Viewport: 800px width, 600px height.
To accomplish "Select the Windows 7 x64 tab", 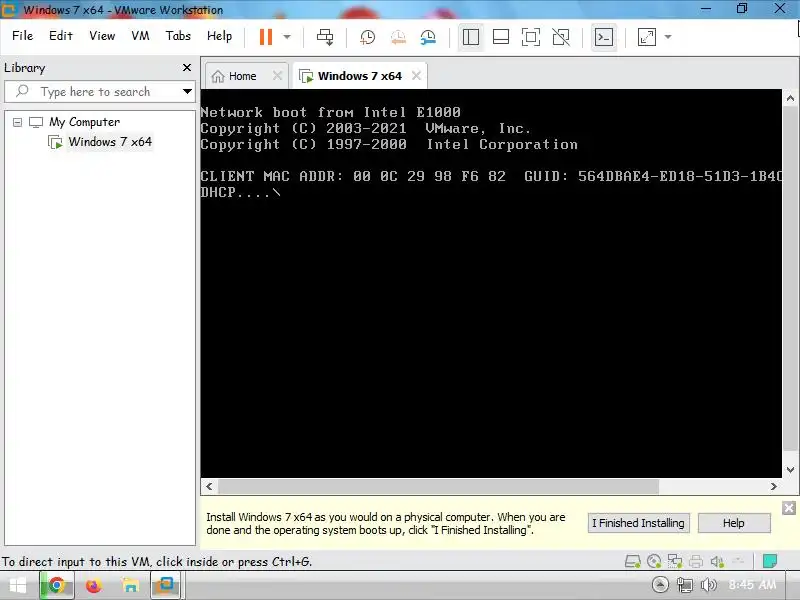I will click(x=359, y=76).
